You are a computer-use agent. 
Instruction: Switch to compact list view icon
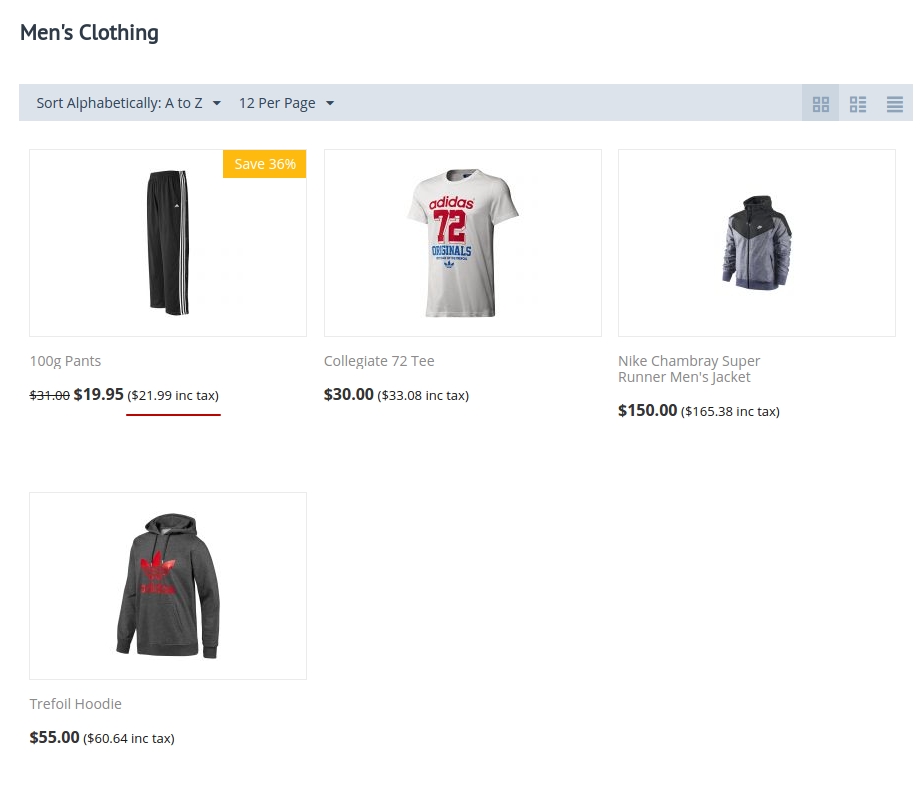pos(857,104)
